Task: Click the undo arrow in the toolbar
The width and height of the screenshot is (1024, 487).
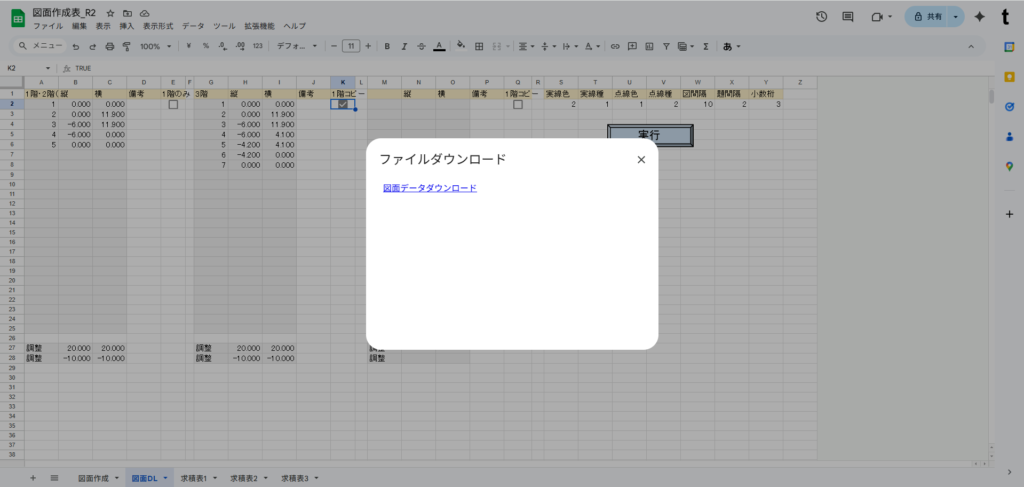Action: 76,46
